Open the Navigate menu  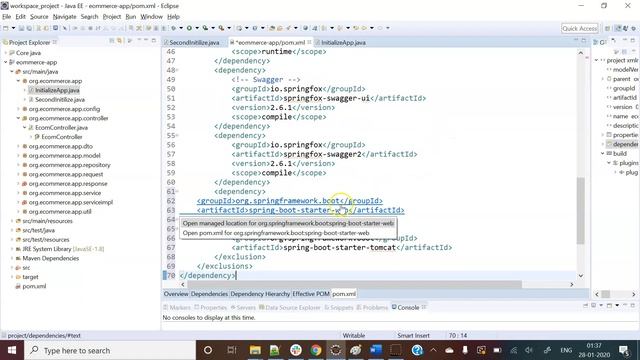click(x=64, y=17)
